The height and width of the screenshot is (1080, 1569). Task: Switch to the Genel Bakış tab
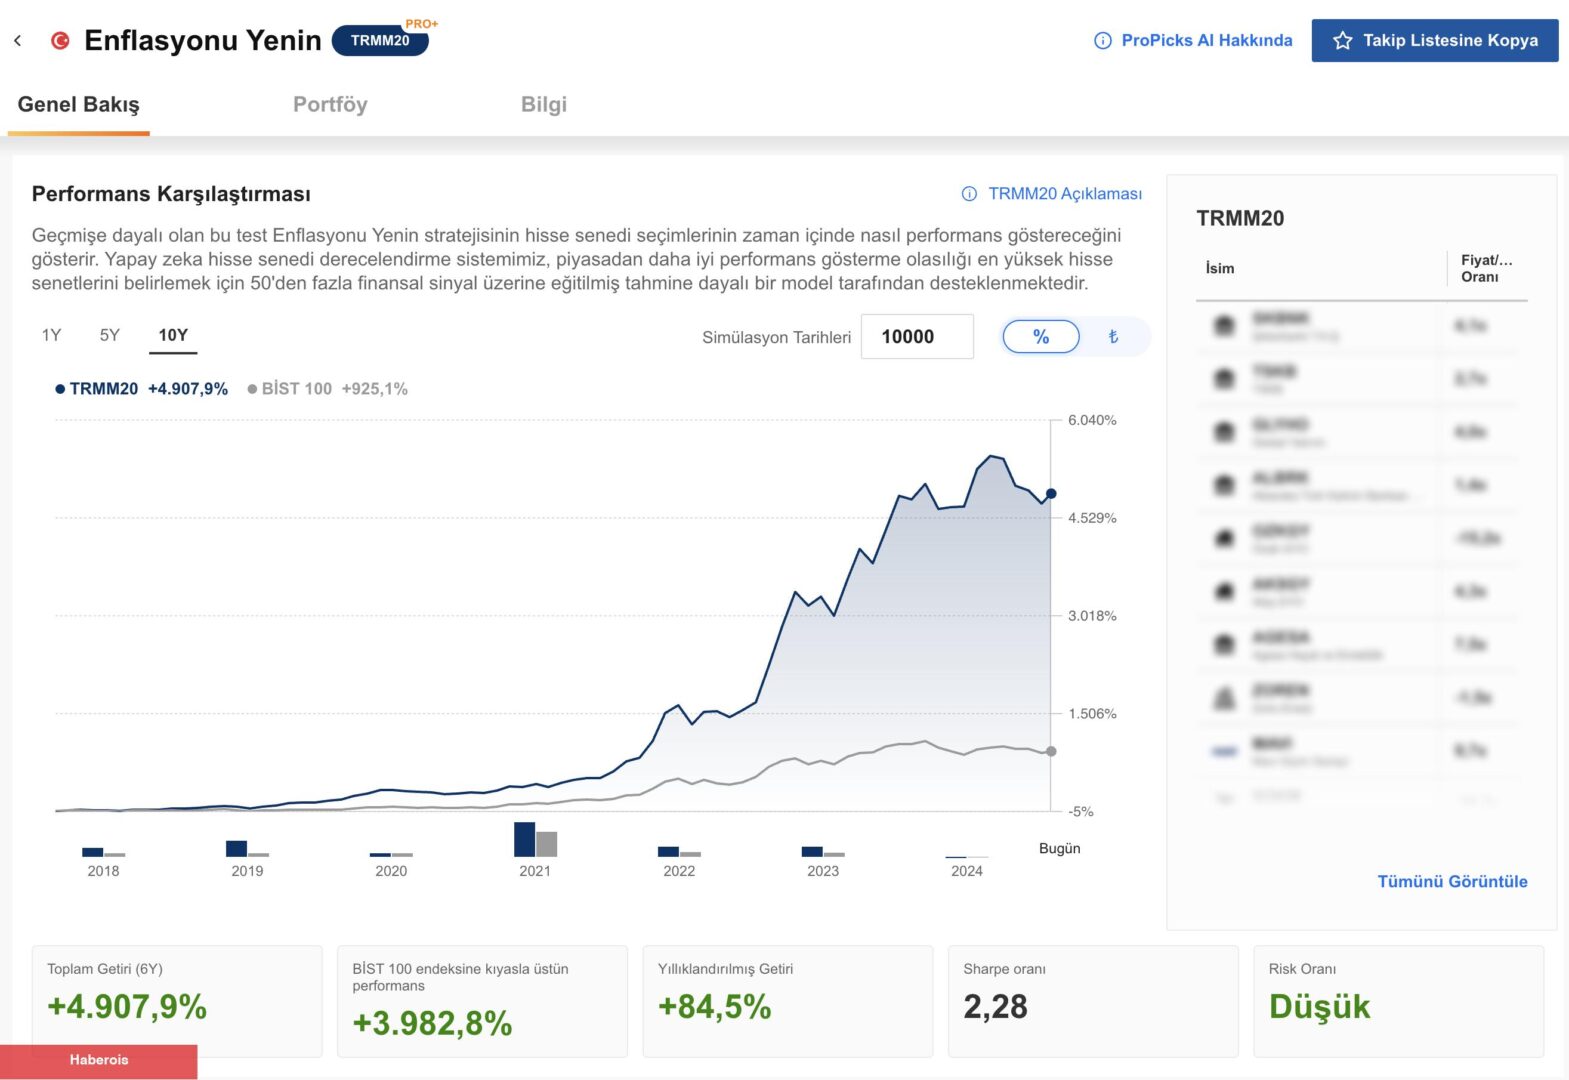79,105
